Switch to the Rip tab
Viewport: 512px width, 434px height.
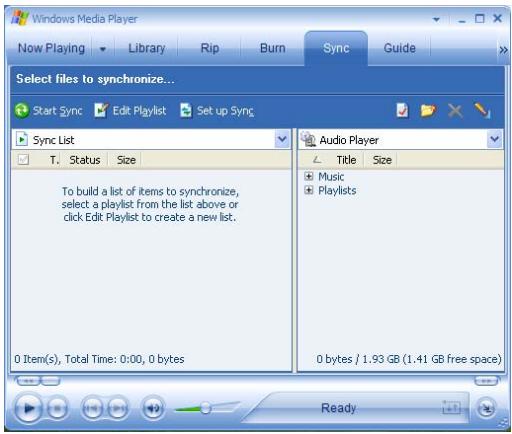point(210,49)
